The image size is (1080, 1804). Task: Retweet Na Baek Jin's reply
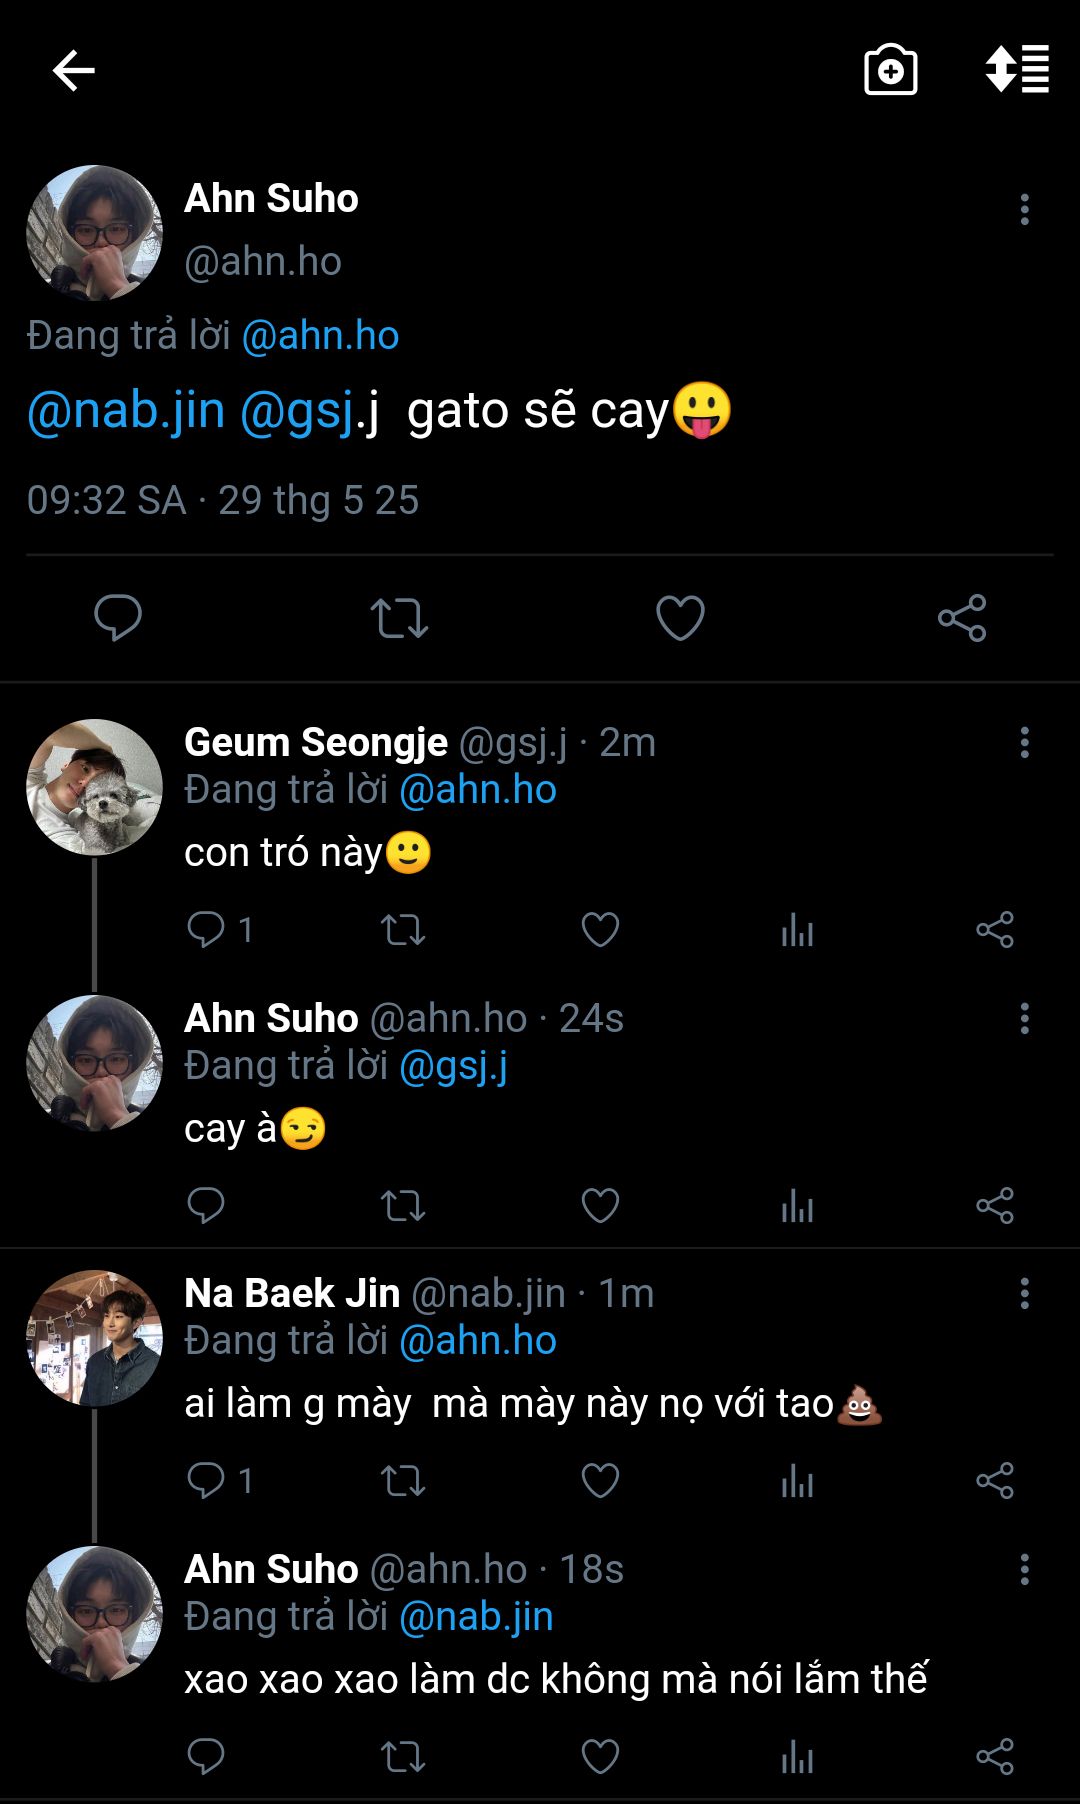click(403, 1481)
